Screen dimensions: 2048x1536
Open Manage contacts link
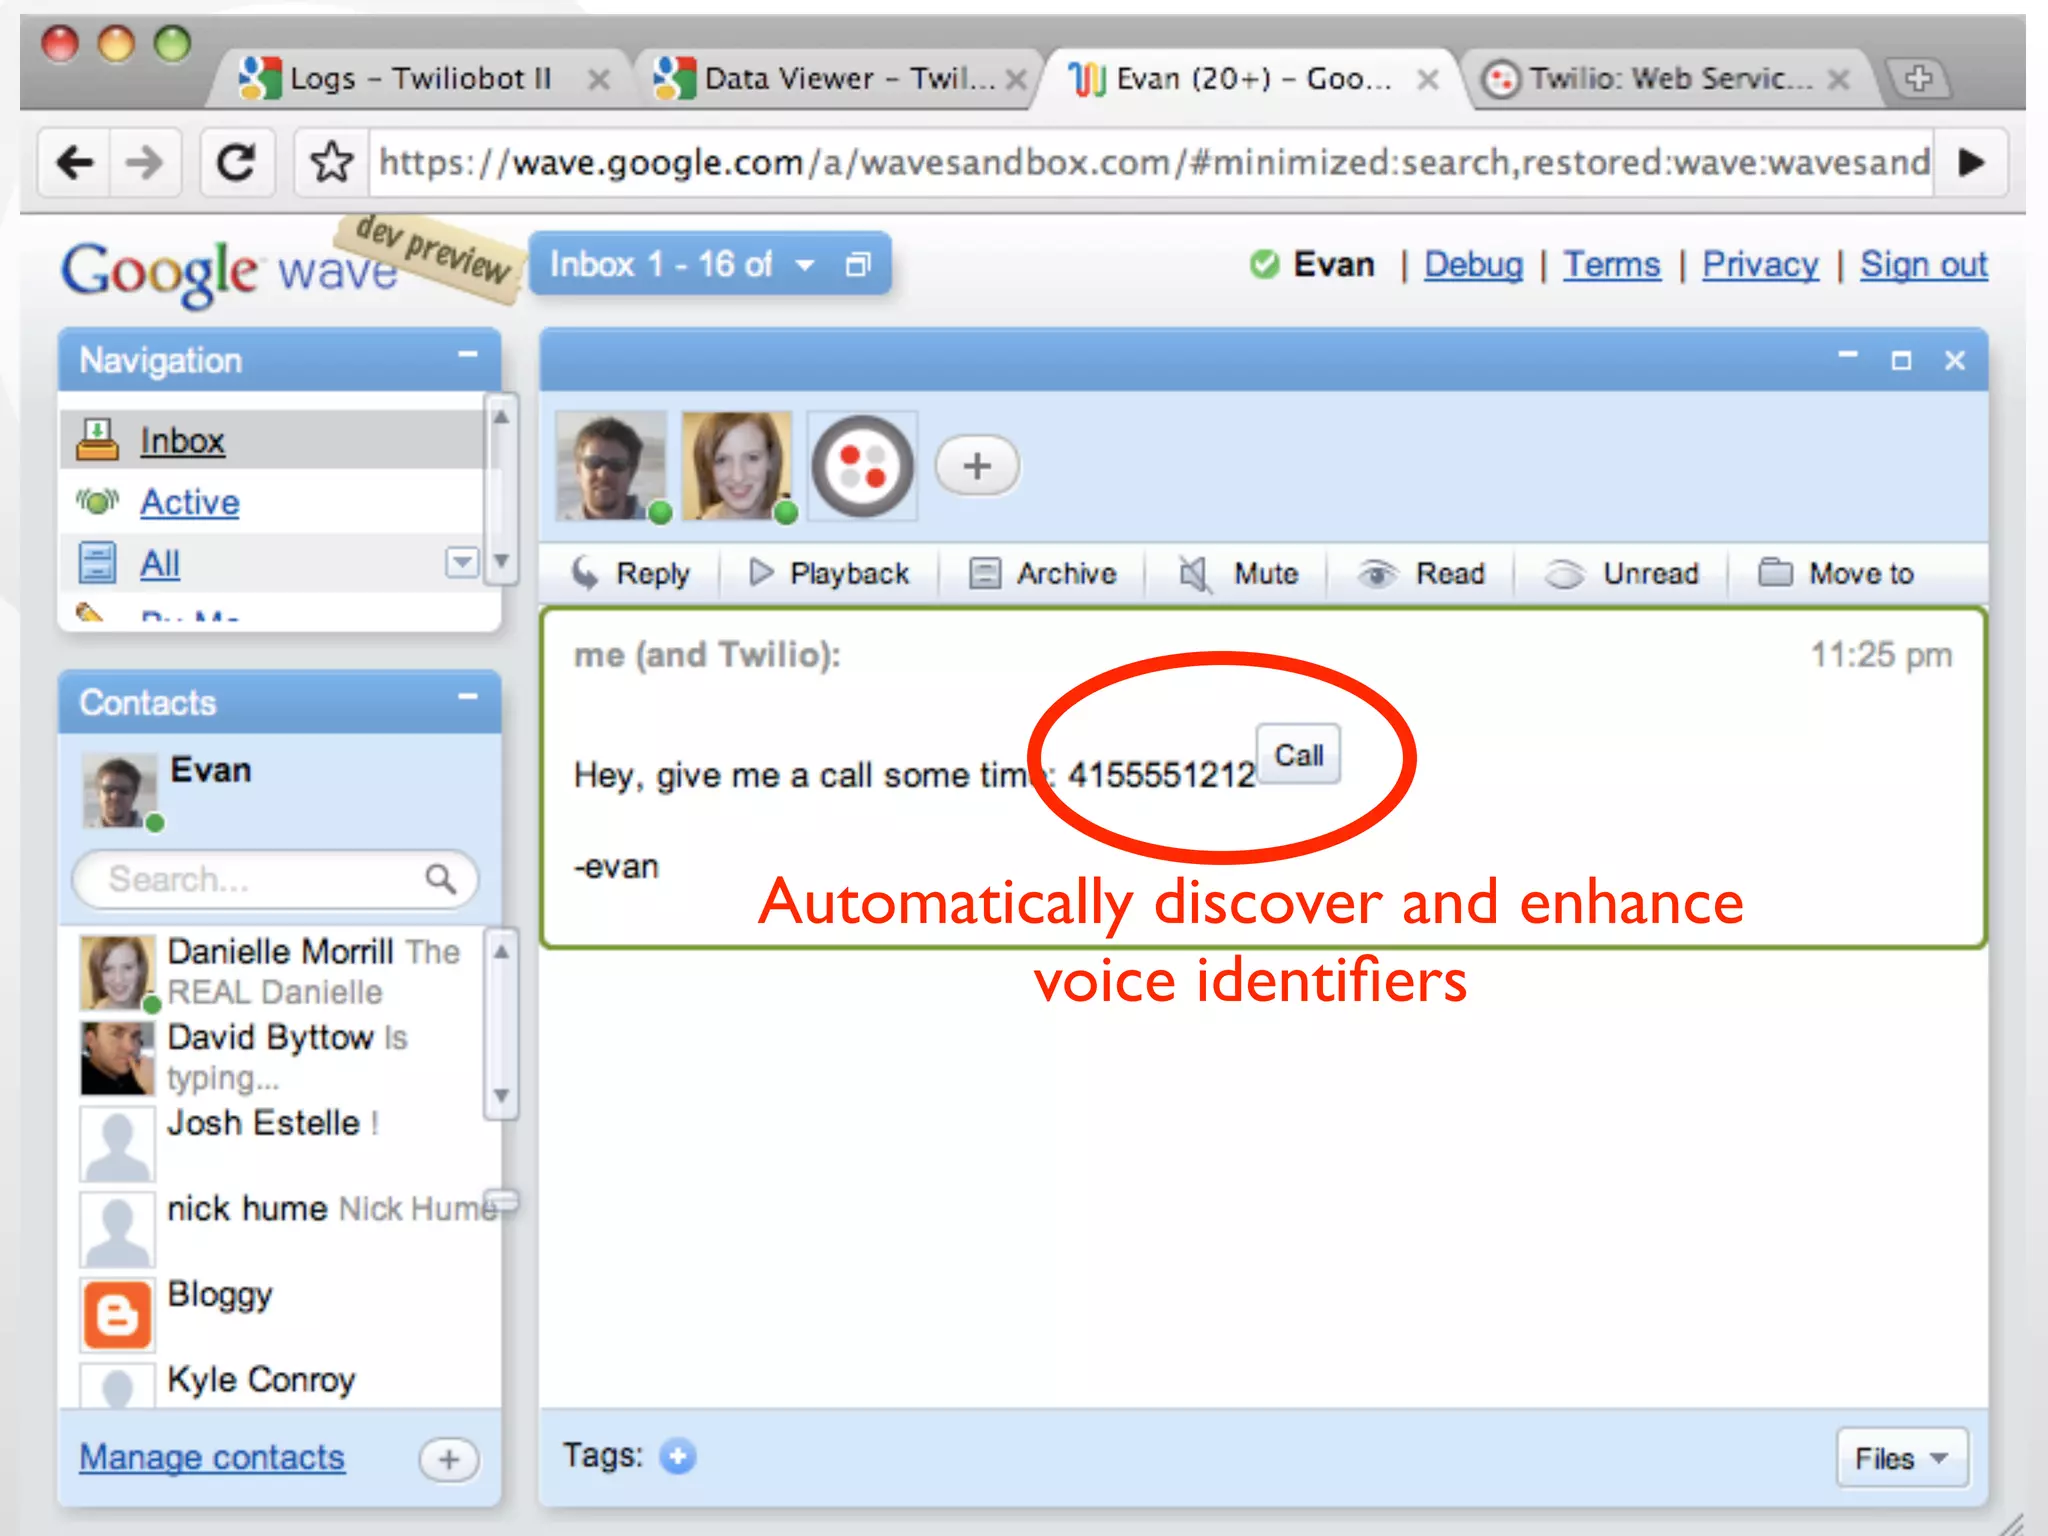pyautogui.click(x=212, y=1457)
